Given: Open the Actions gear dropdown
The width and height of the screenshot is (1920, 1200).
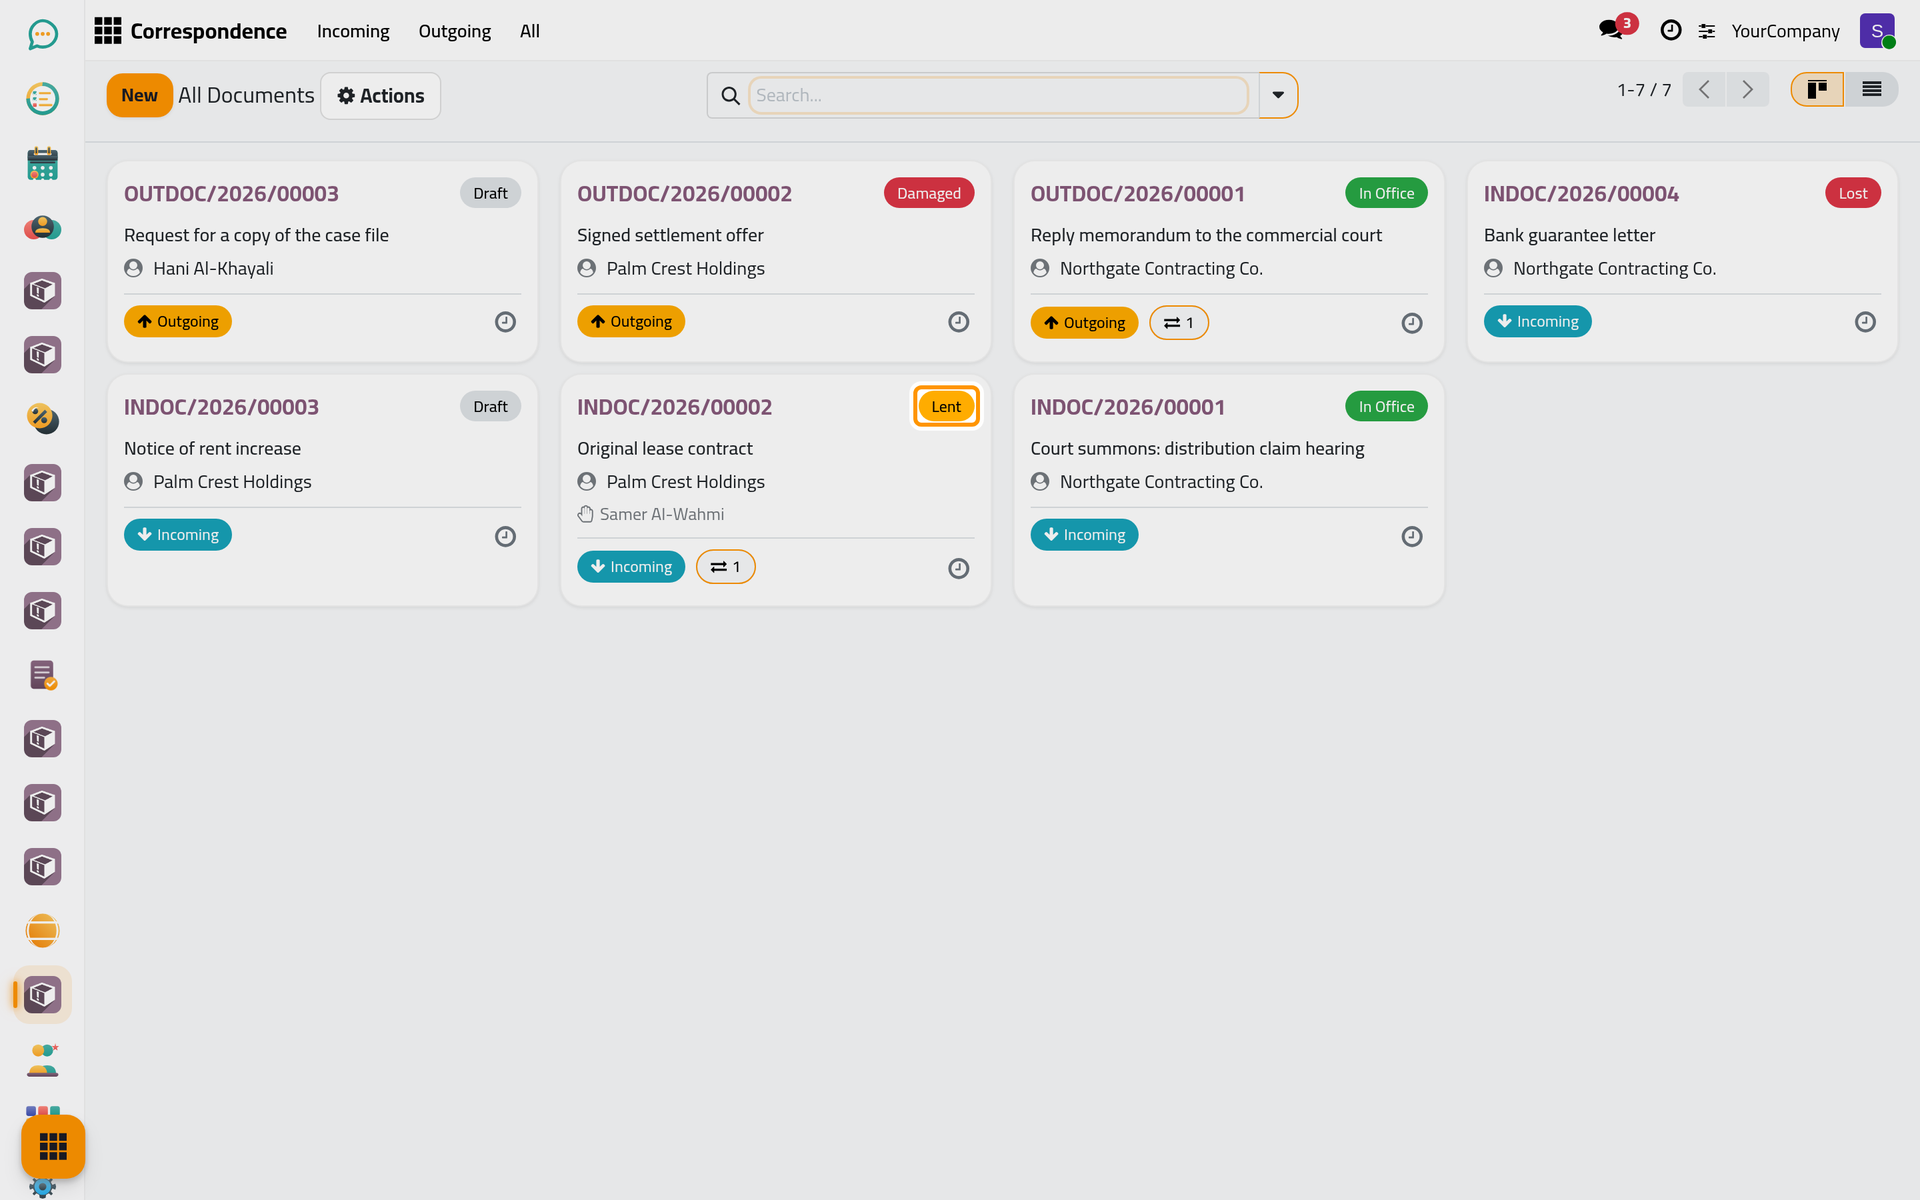Looking at the screenshot, I should [381, 96].
